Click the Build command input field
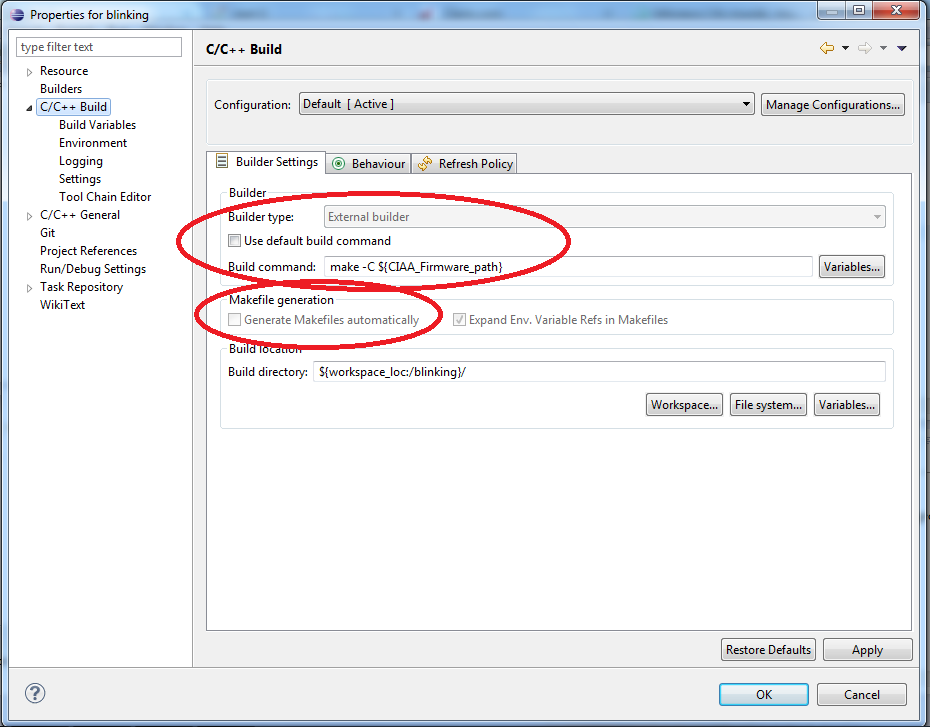The image size is (930, 727). [568, 267]
